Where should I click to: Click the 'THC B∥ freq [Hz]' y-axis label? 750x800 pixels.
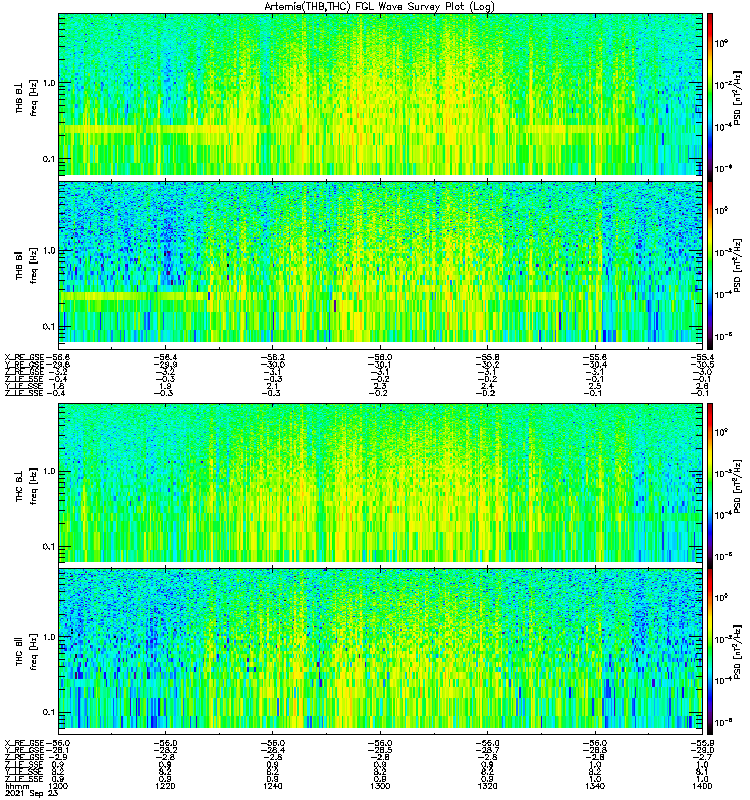pos(26,652)
